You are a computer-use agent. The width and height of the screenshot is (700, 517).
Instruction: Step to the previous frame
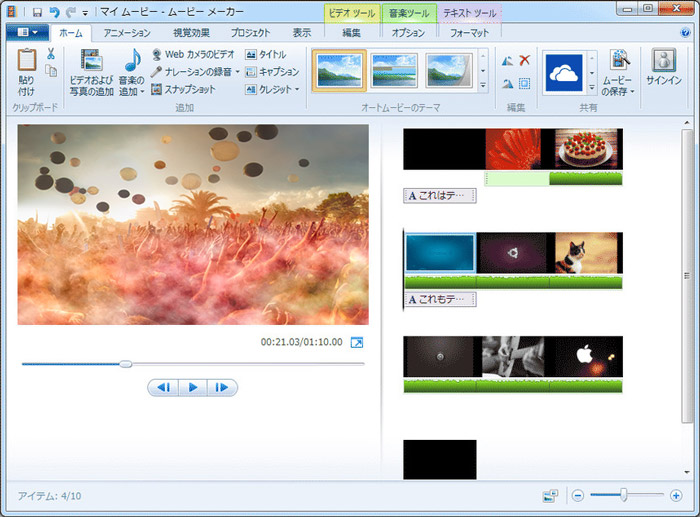[x=164, y=387]
